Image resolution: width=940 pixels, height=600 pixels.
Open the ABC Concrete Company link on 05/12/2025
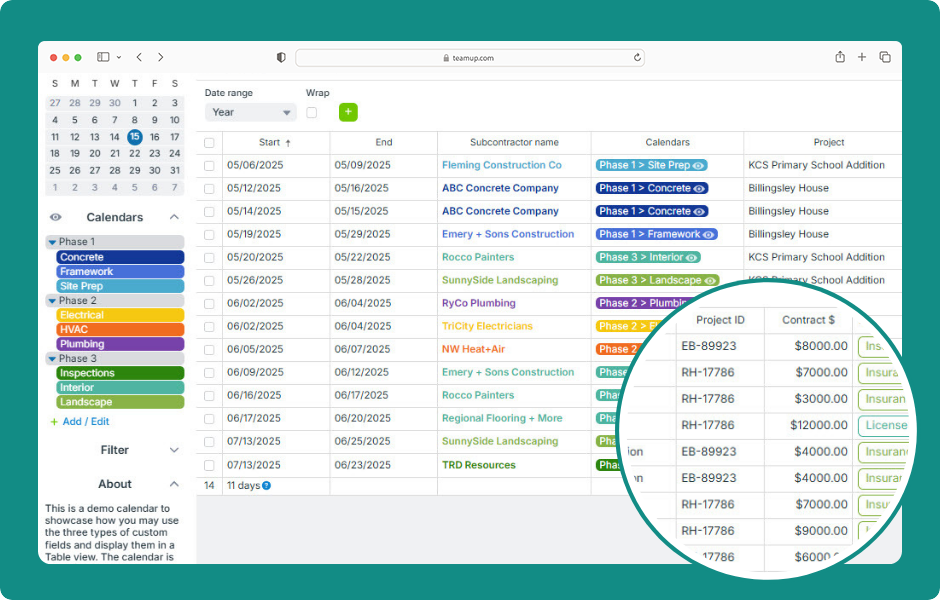(500, 188)
